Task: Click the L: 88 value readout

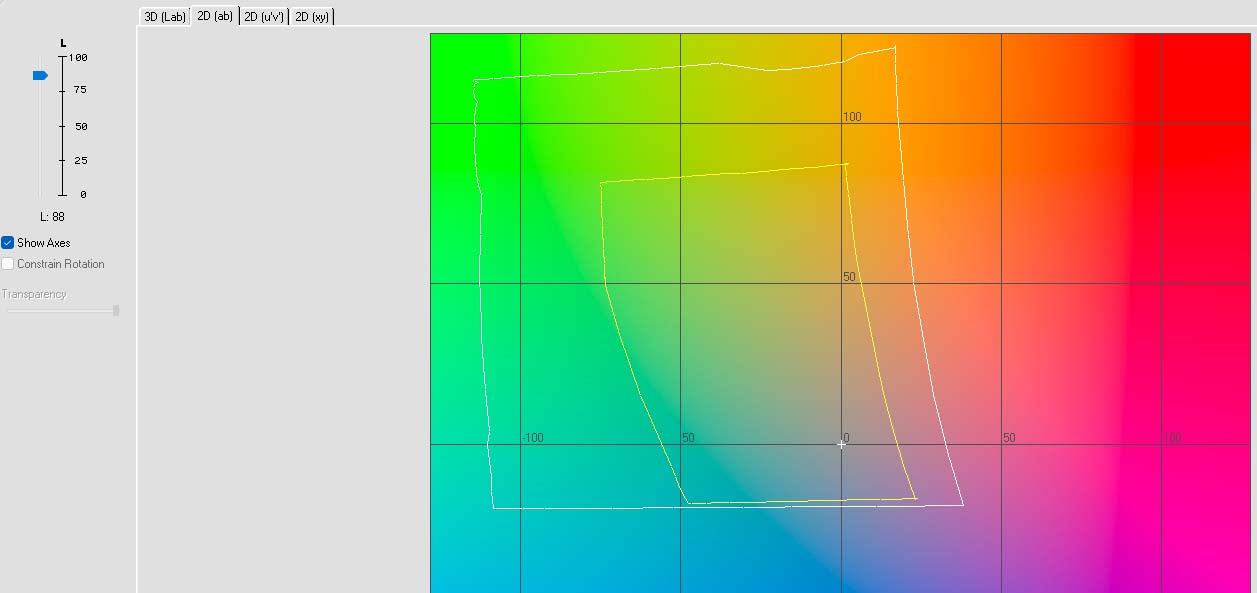Action: [x=52, y=217]
